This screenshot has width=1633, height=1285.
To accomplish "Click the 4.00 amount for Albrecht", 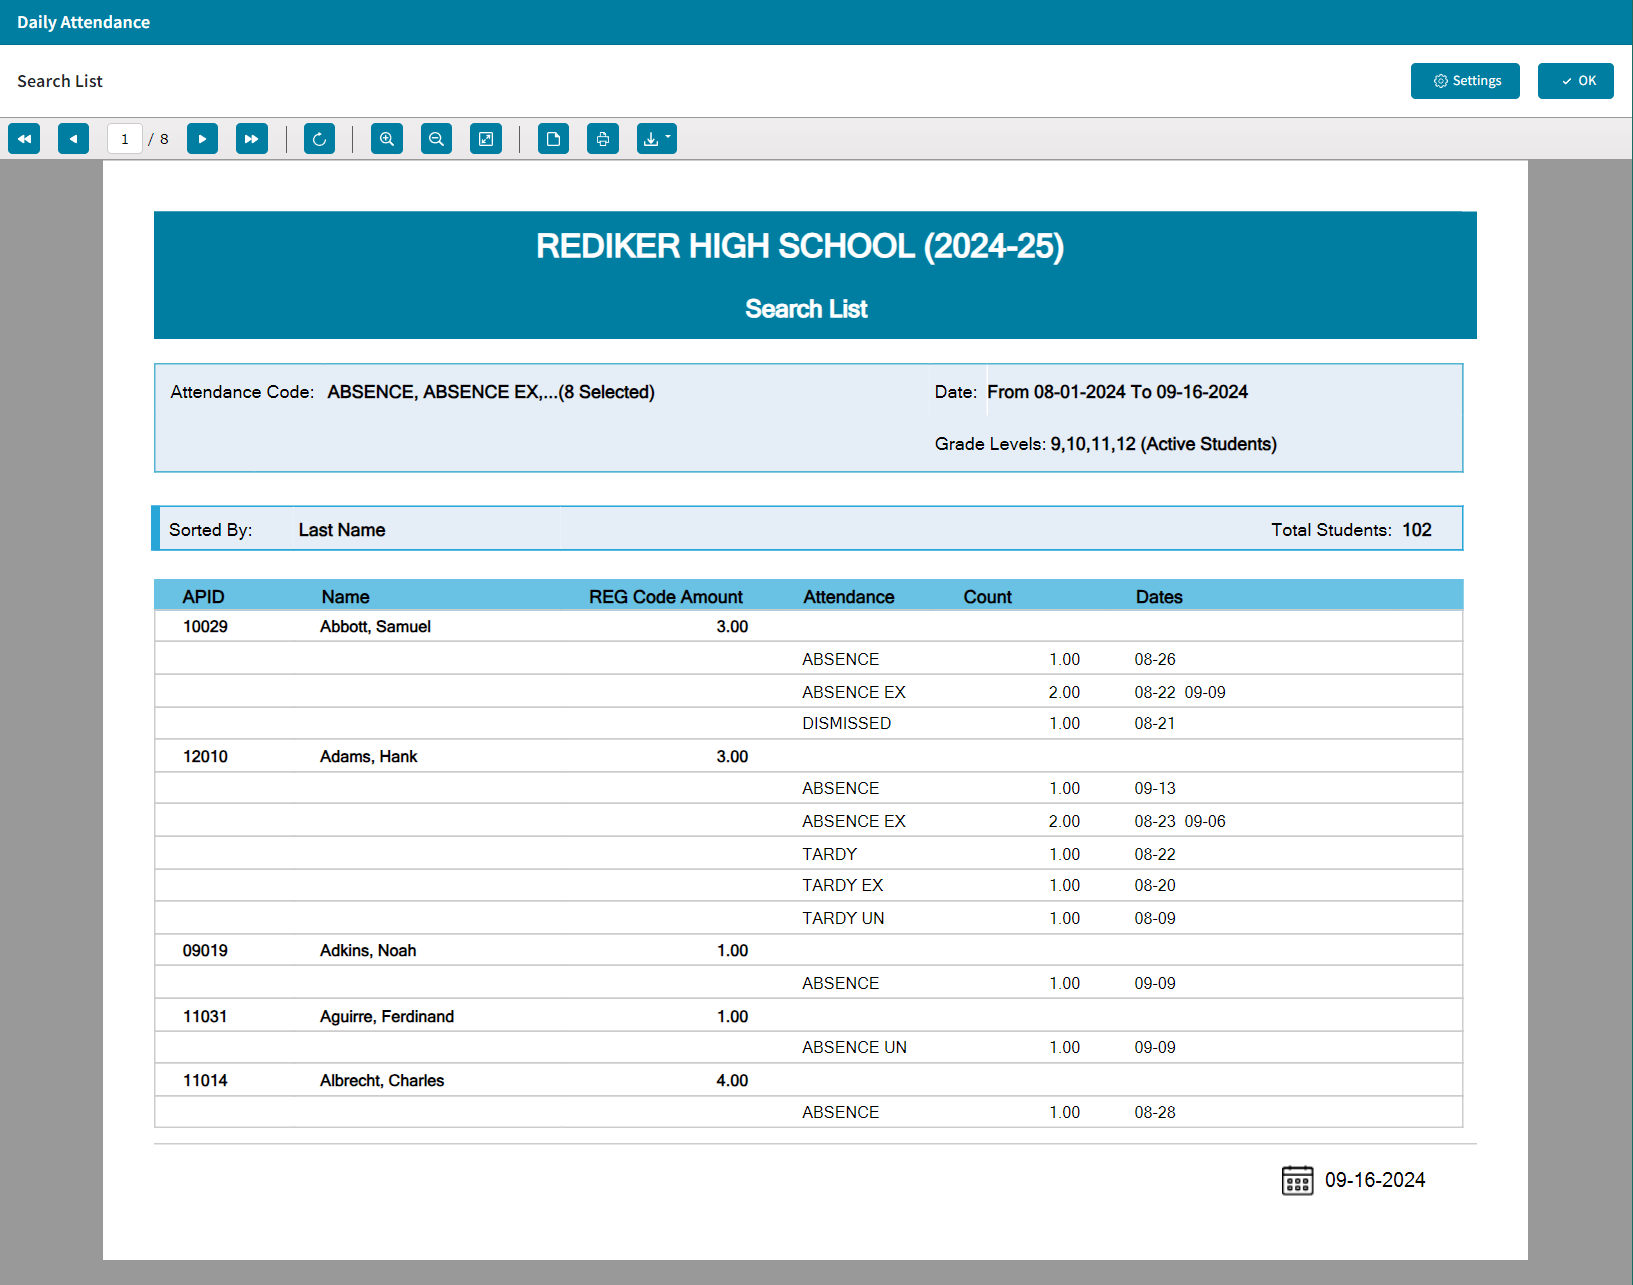I will point(732,1081).
